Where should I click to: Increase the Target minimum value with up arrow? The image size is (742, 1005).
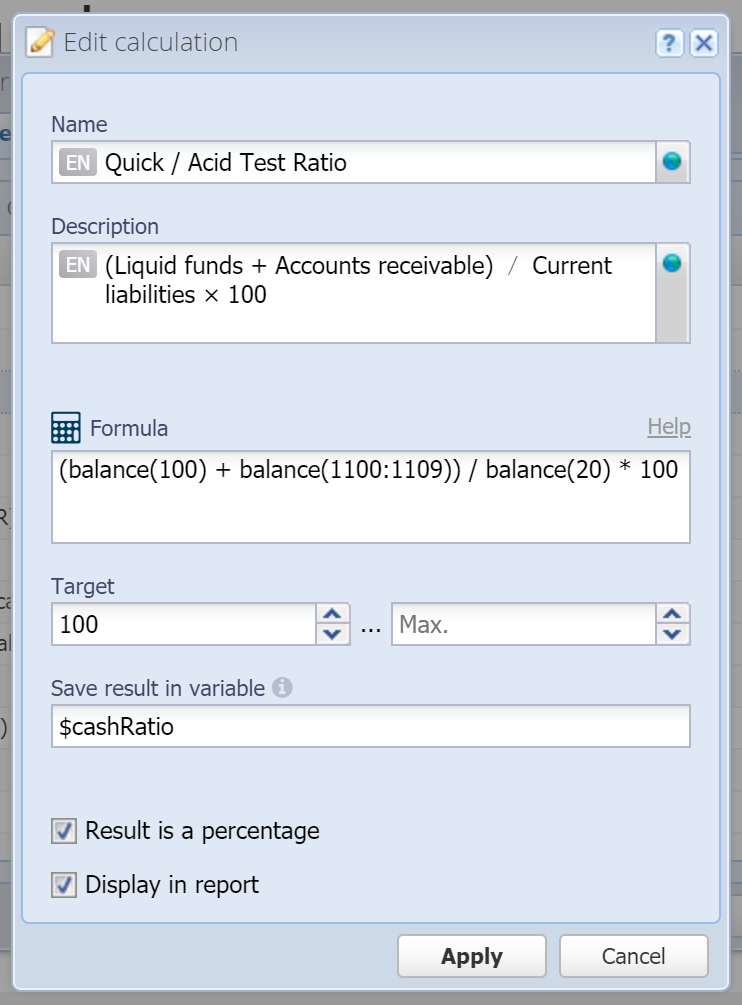tap(332, 614)
